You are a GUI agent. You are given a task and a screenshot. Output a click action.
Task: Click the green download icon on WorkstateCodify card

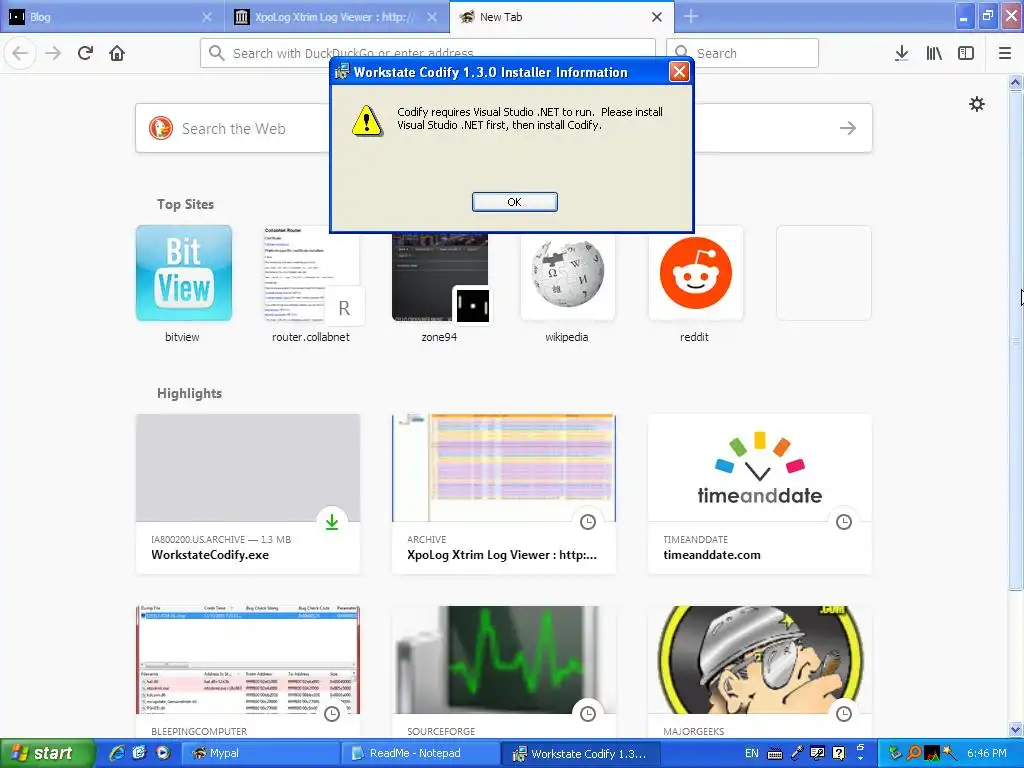pos(332,522)
